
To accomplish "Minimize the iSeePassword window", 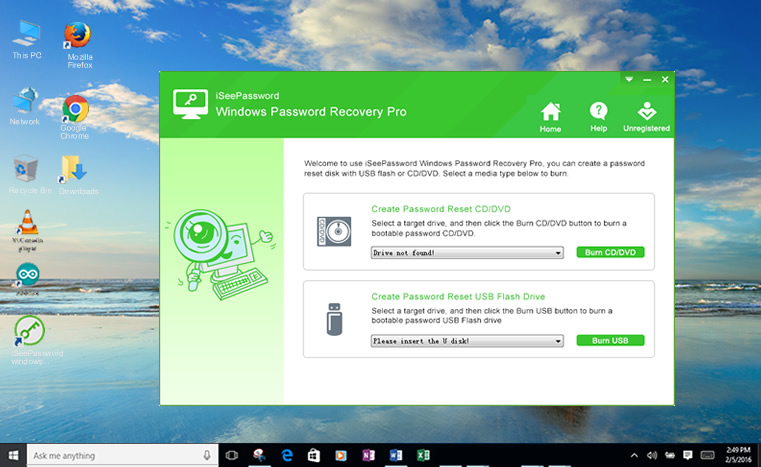I will pyautogui.click(x=647, y=79).
